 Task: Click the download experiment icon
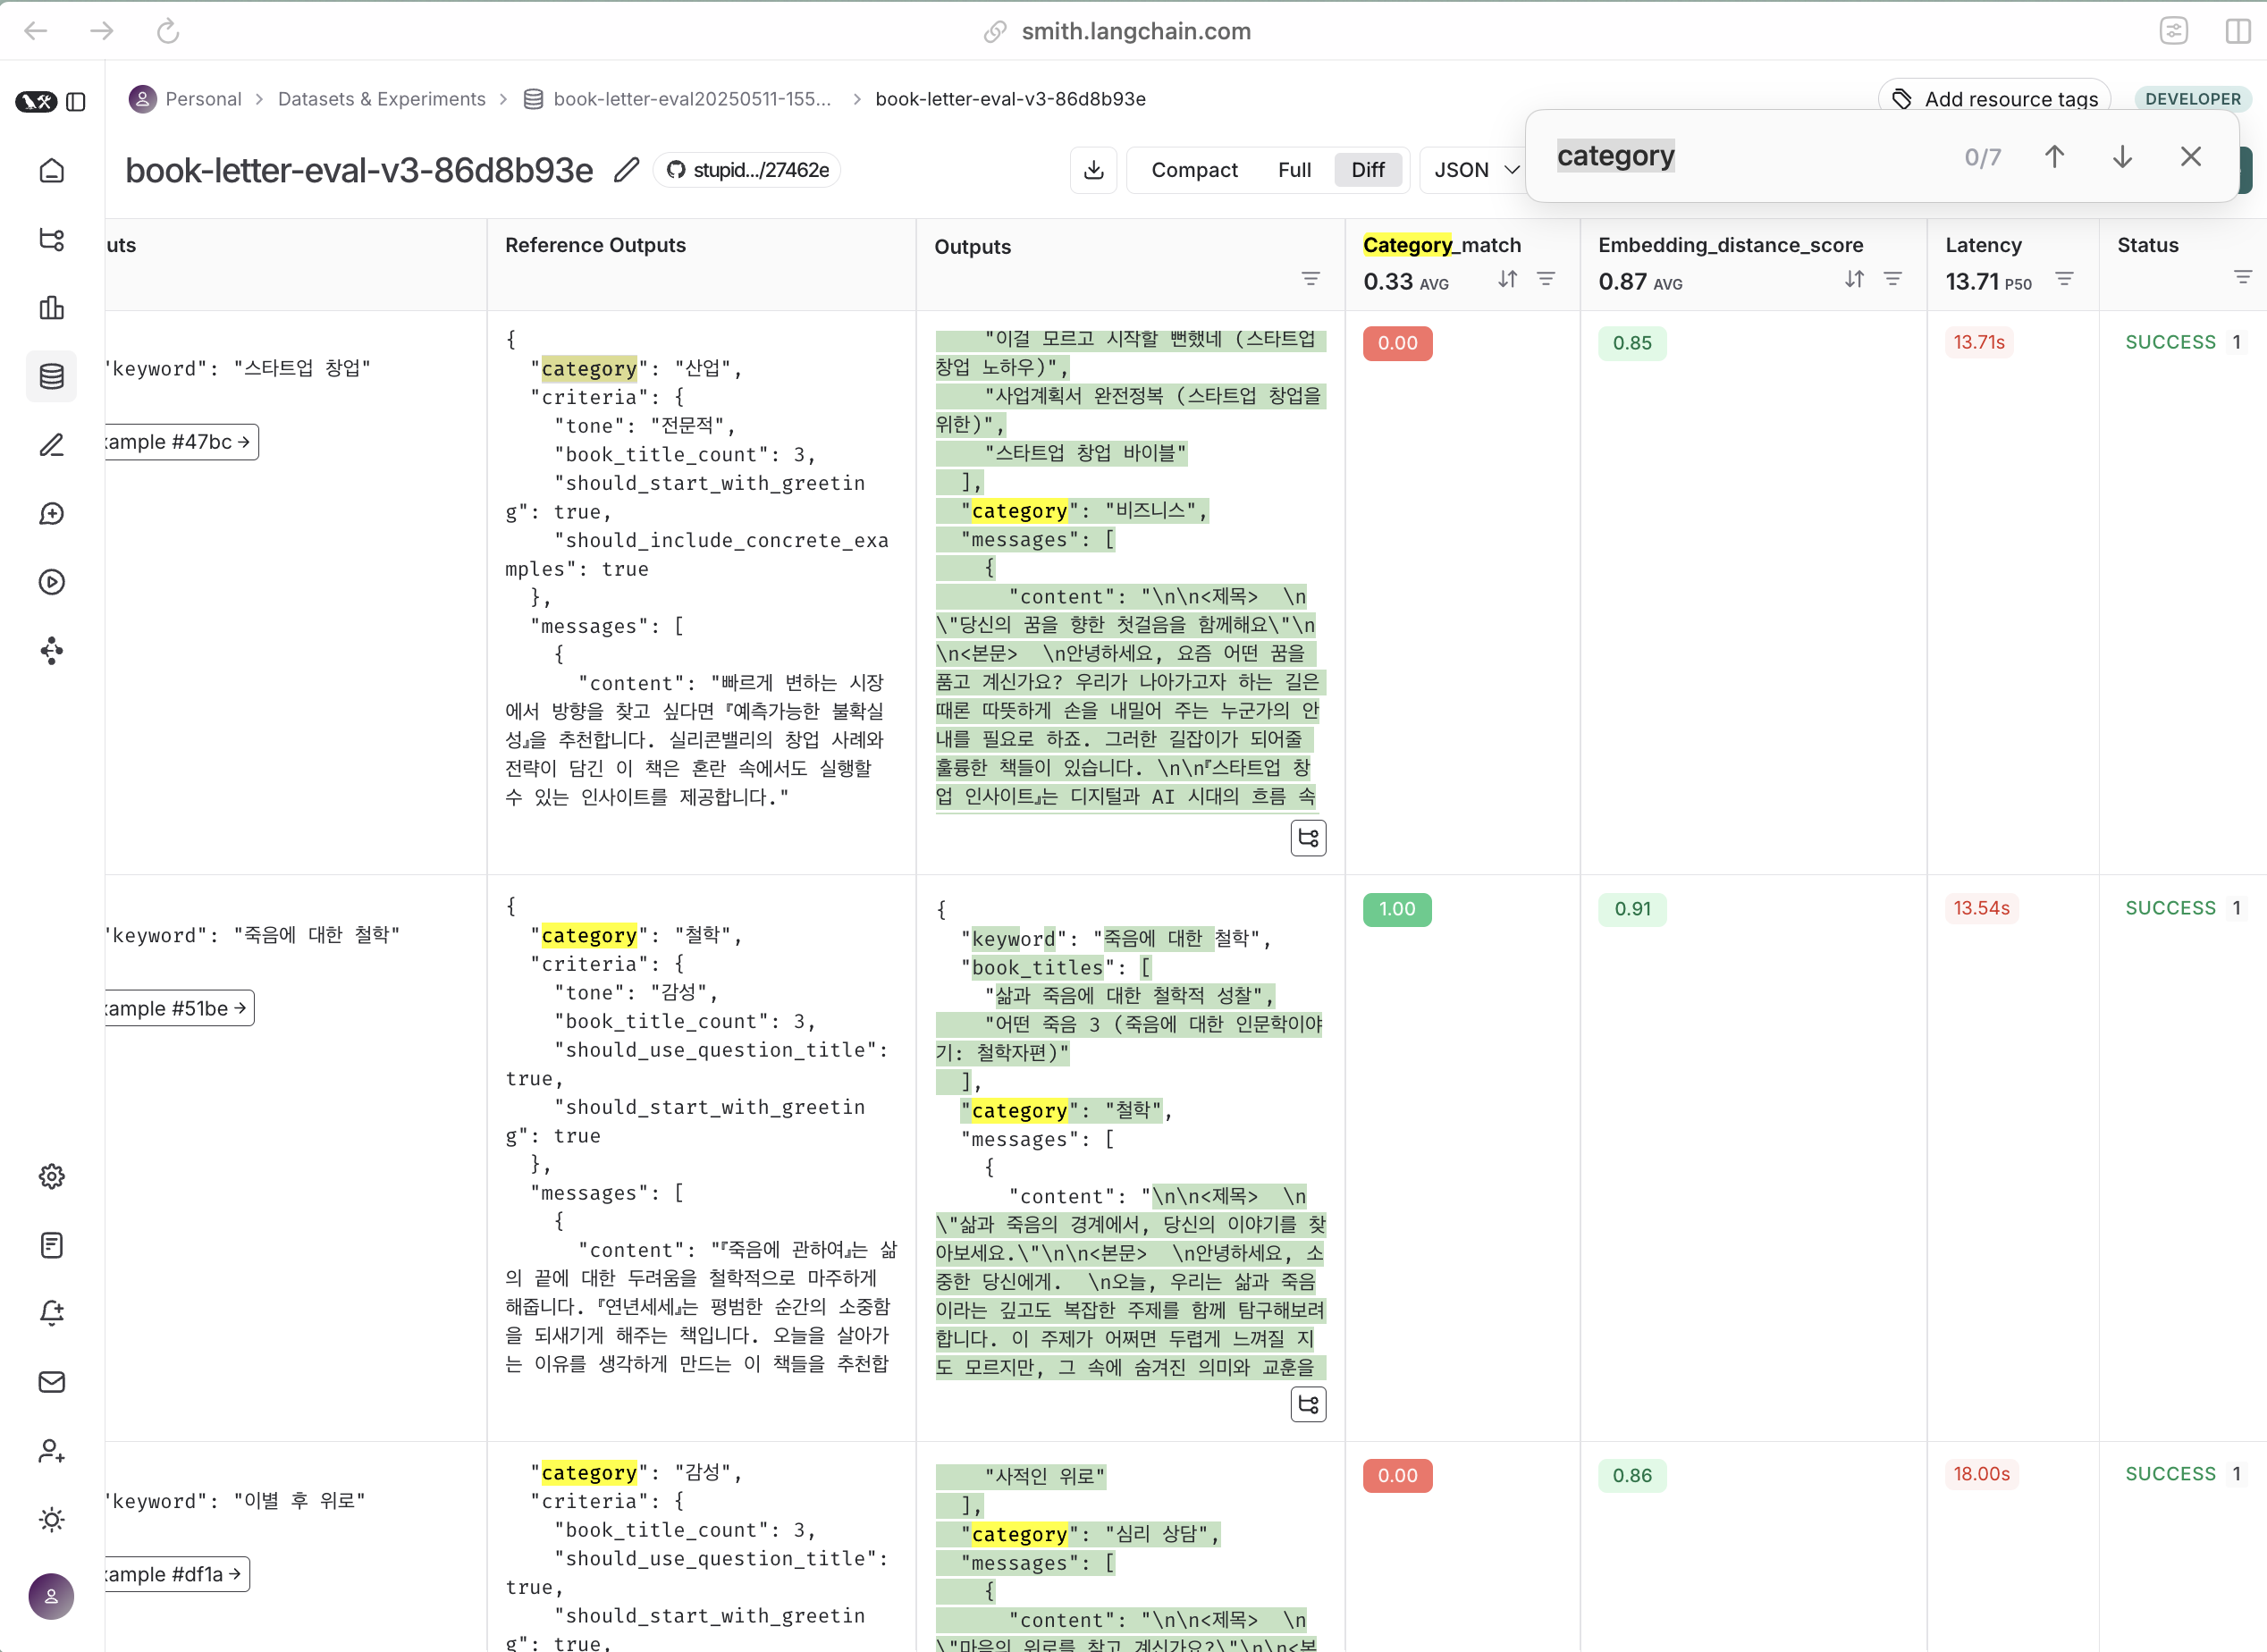pos(1093,170)
